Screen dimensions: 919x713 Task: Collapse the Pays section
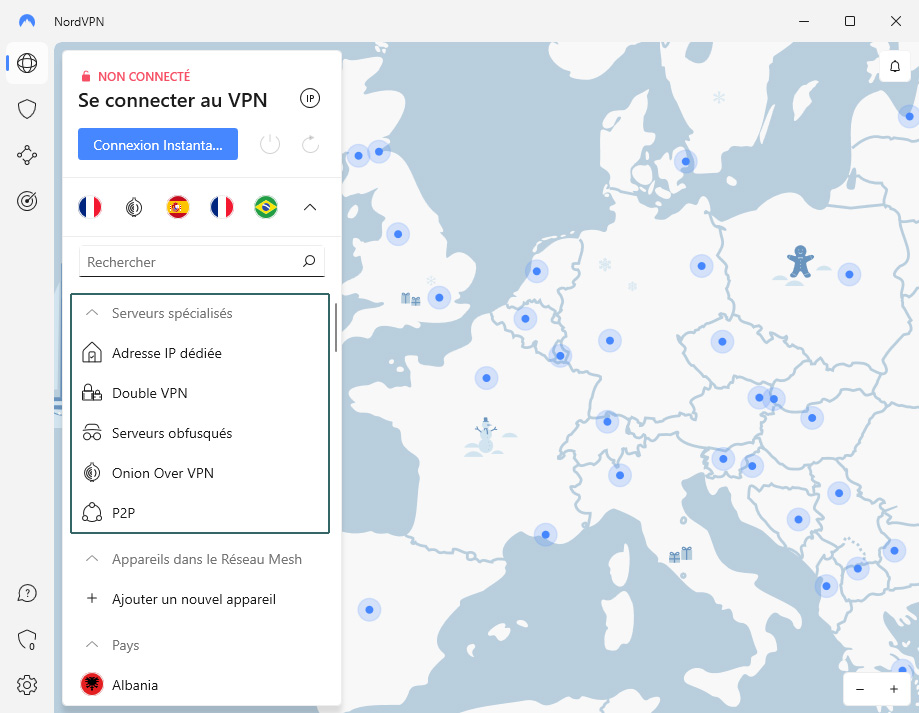coord(91,644)
